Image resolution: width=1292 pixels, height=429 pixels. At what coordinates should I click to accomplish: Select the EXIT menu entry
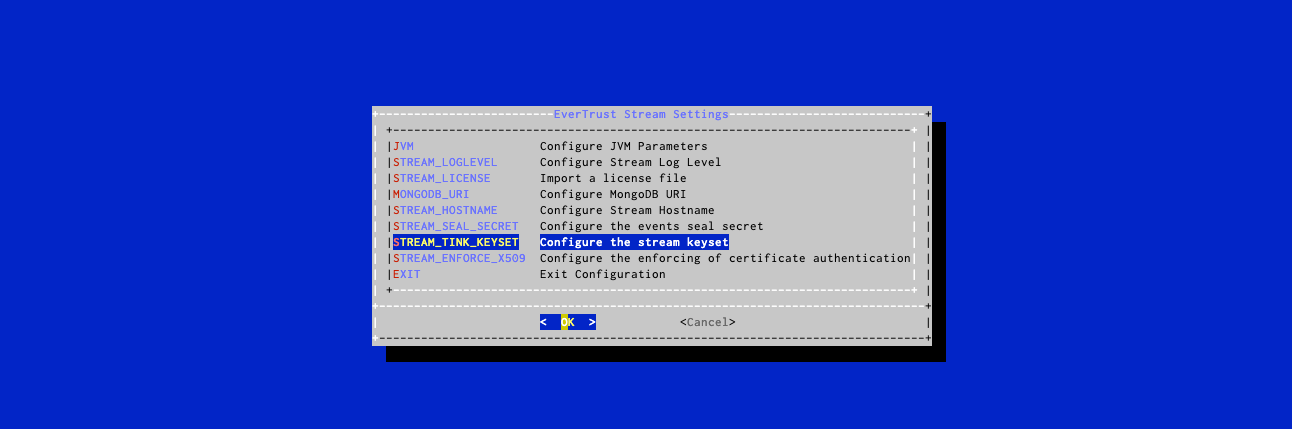[407, 274]
